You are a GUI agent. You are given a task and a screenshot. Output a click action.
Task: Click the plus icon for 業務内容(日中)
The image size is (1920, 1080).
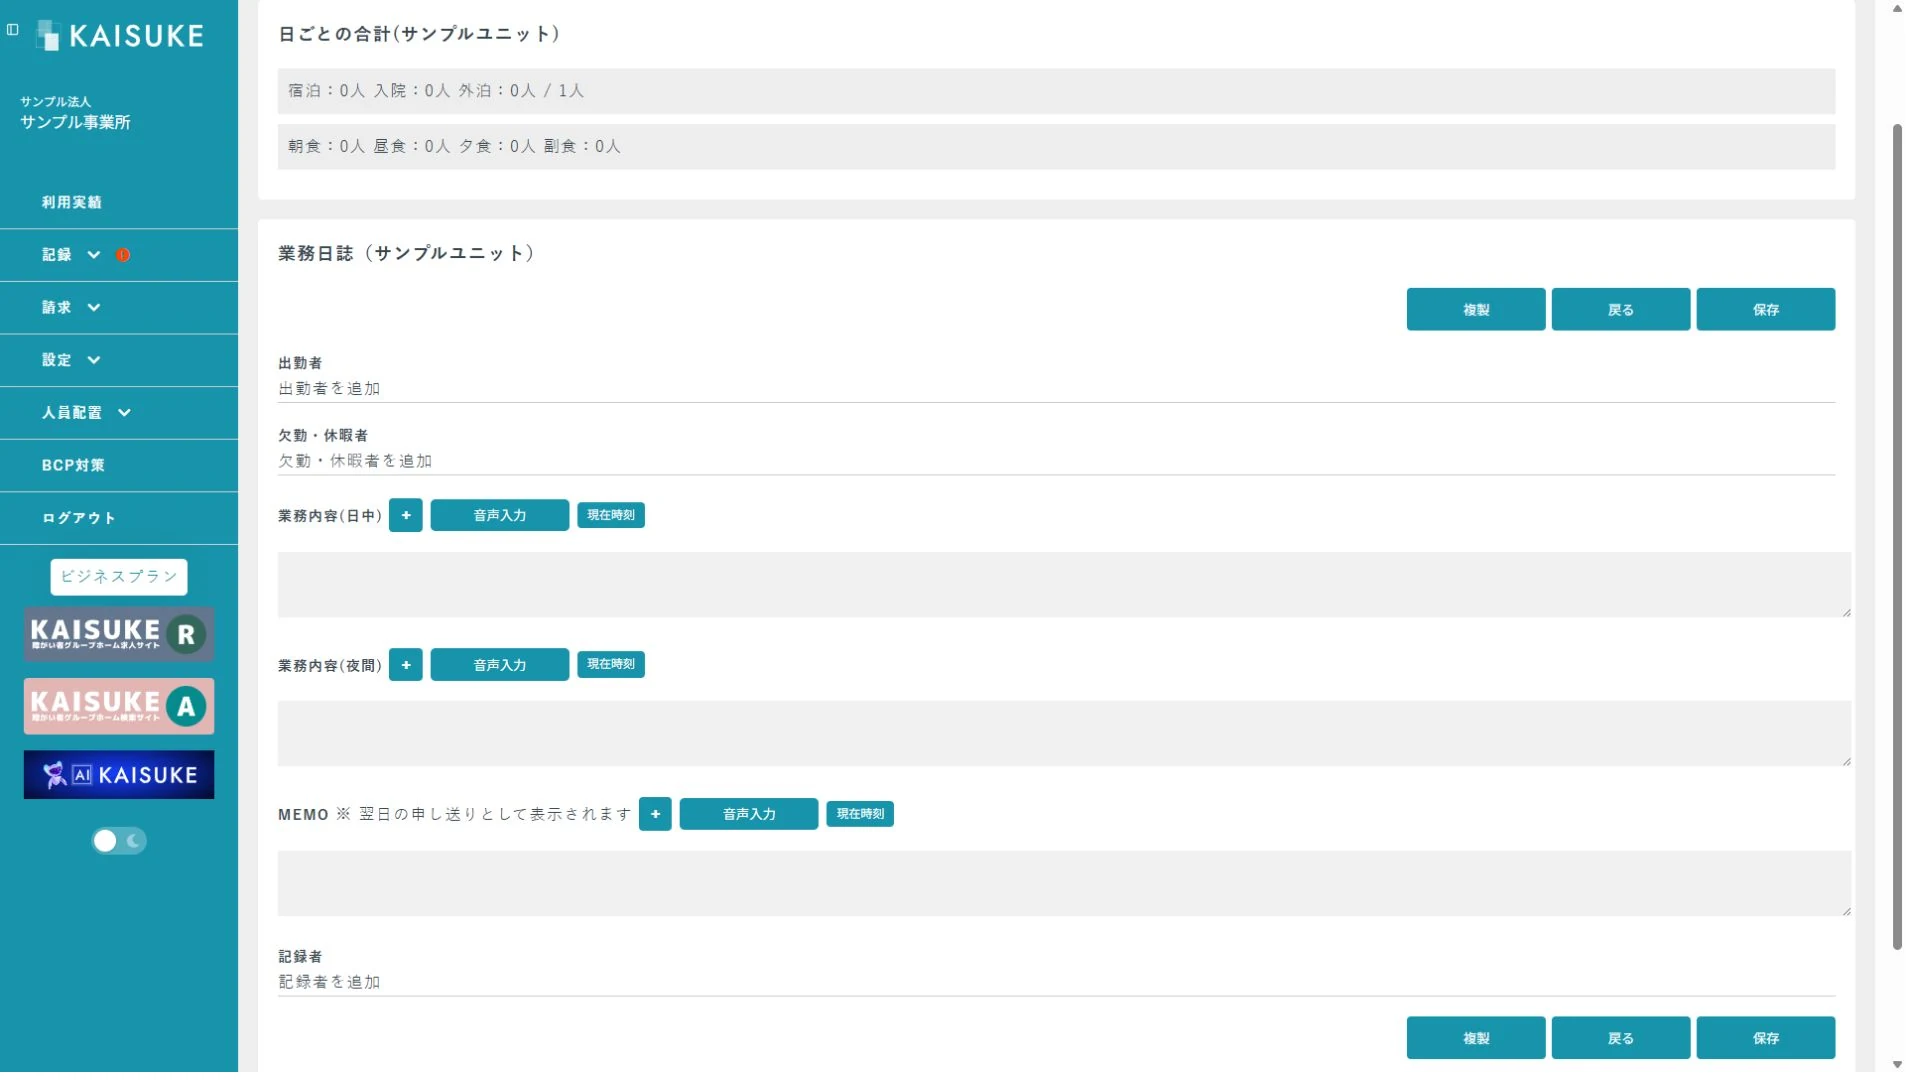[406, 516]
